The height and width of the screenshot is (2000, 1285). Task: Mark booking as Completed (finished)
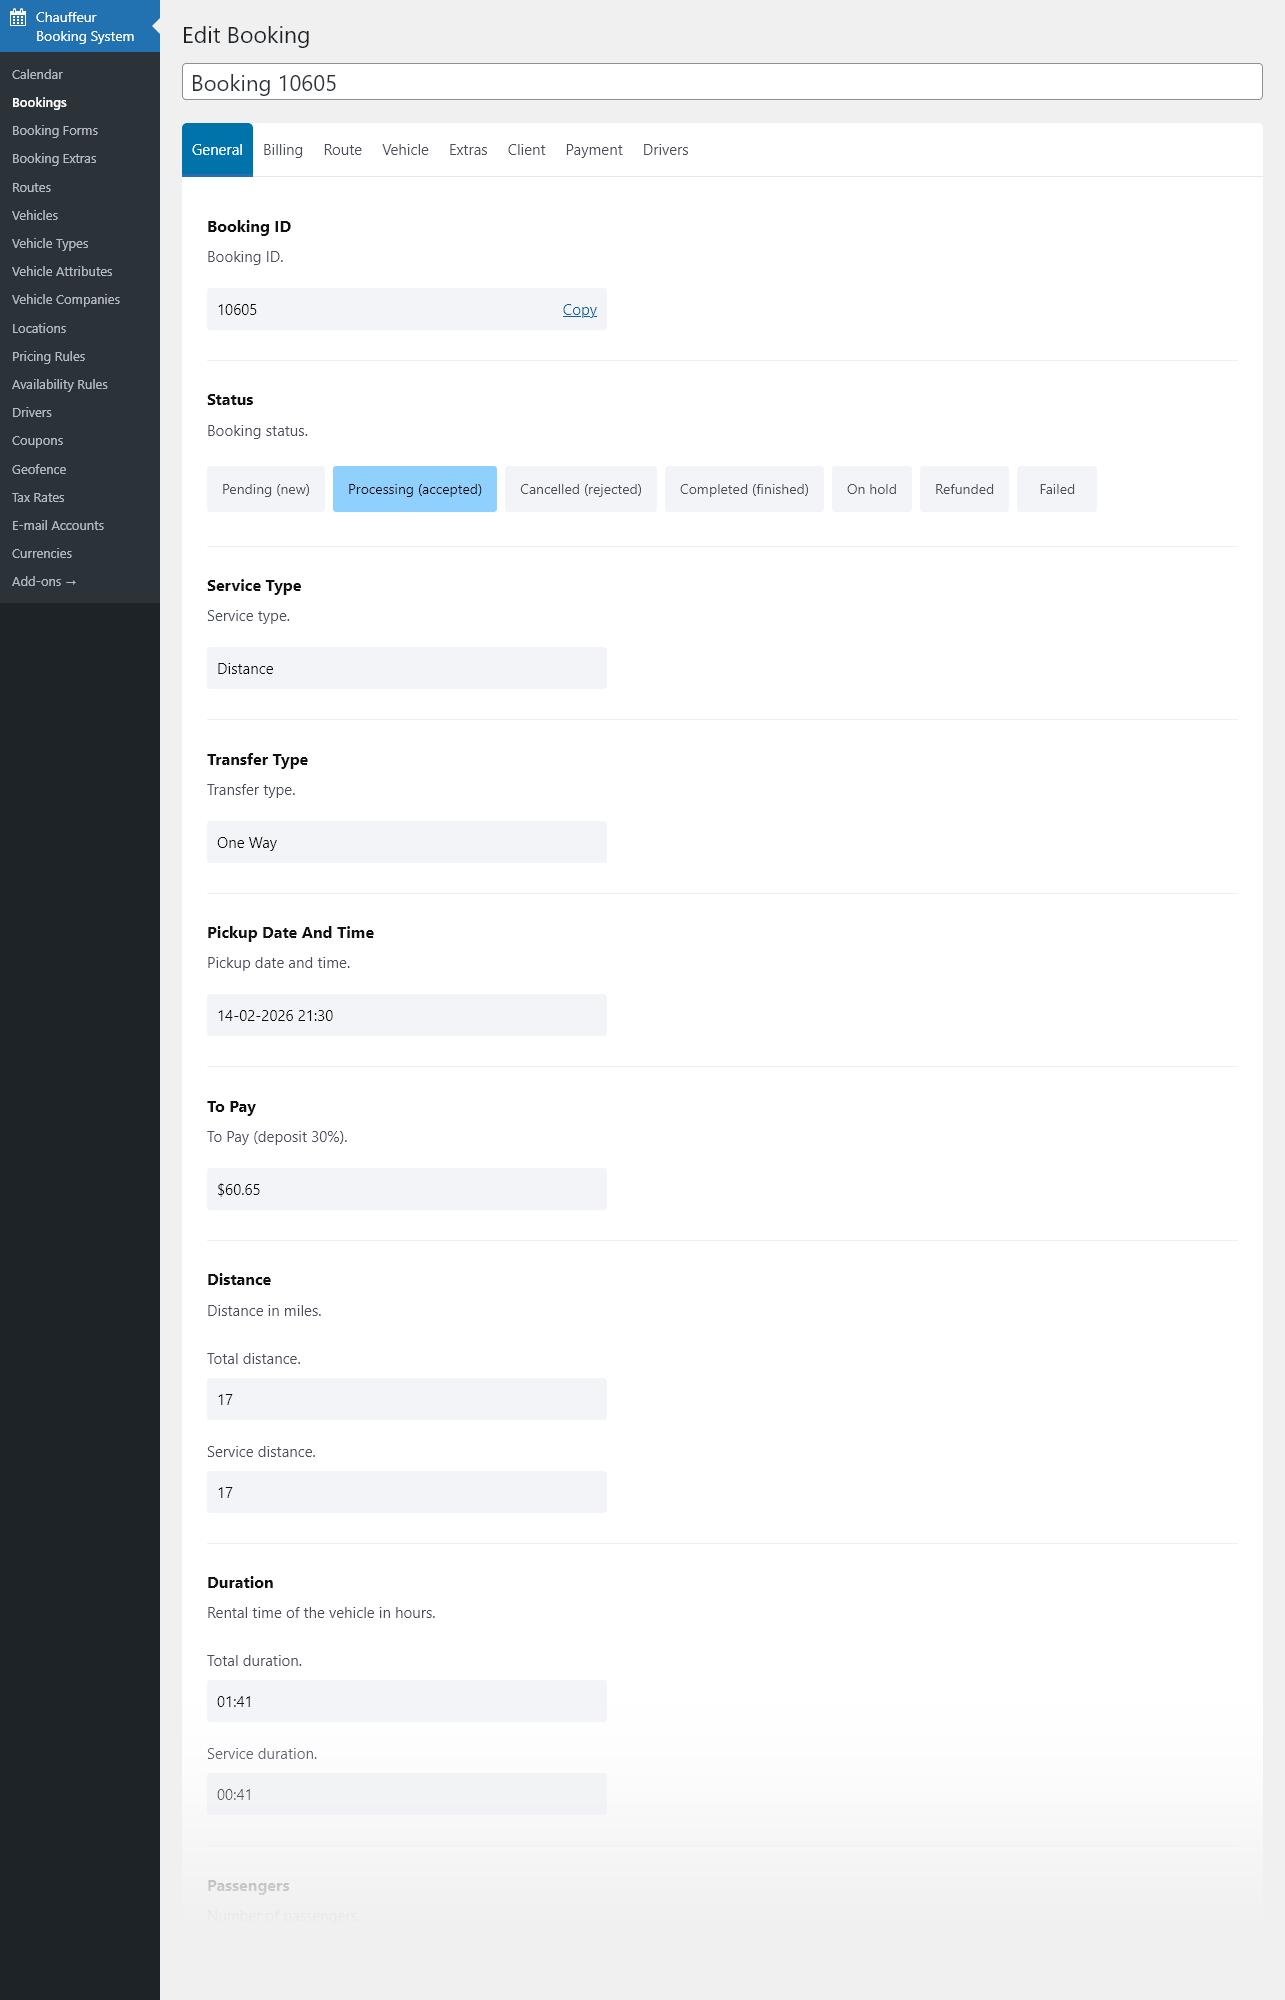[x=743, y=489]
